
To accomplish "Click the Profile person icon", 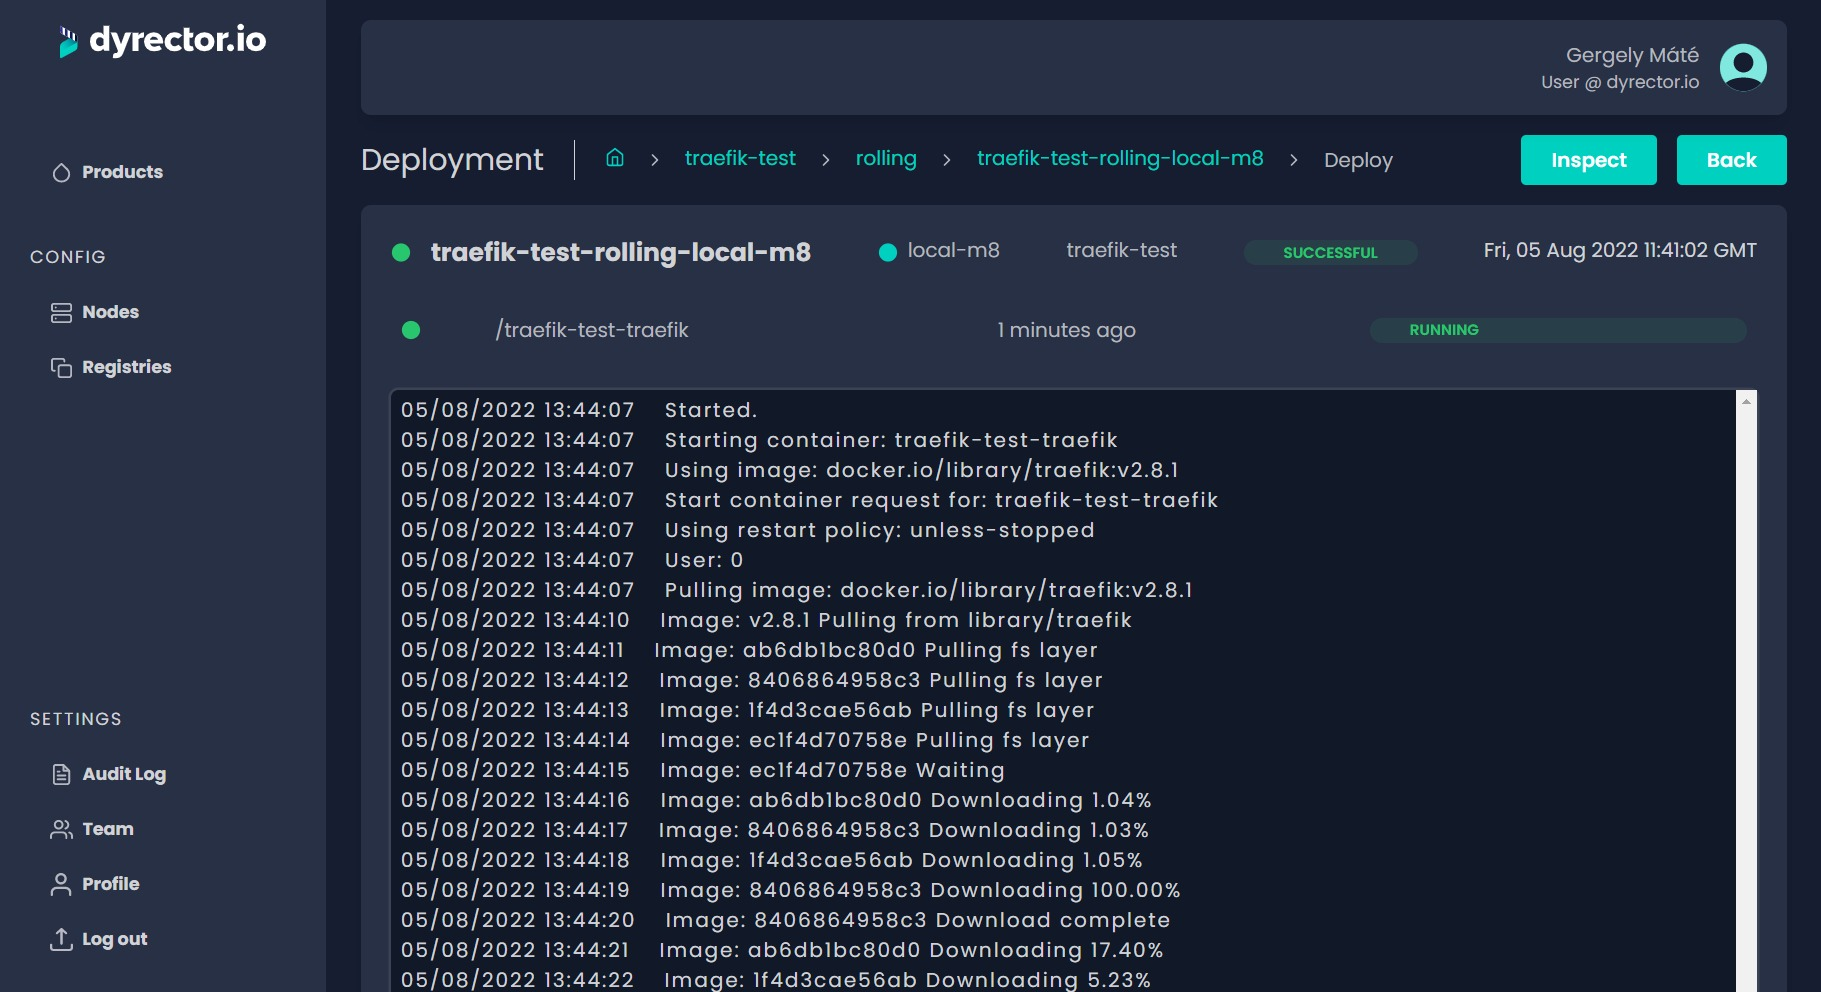I will (61, 884).
